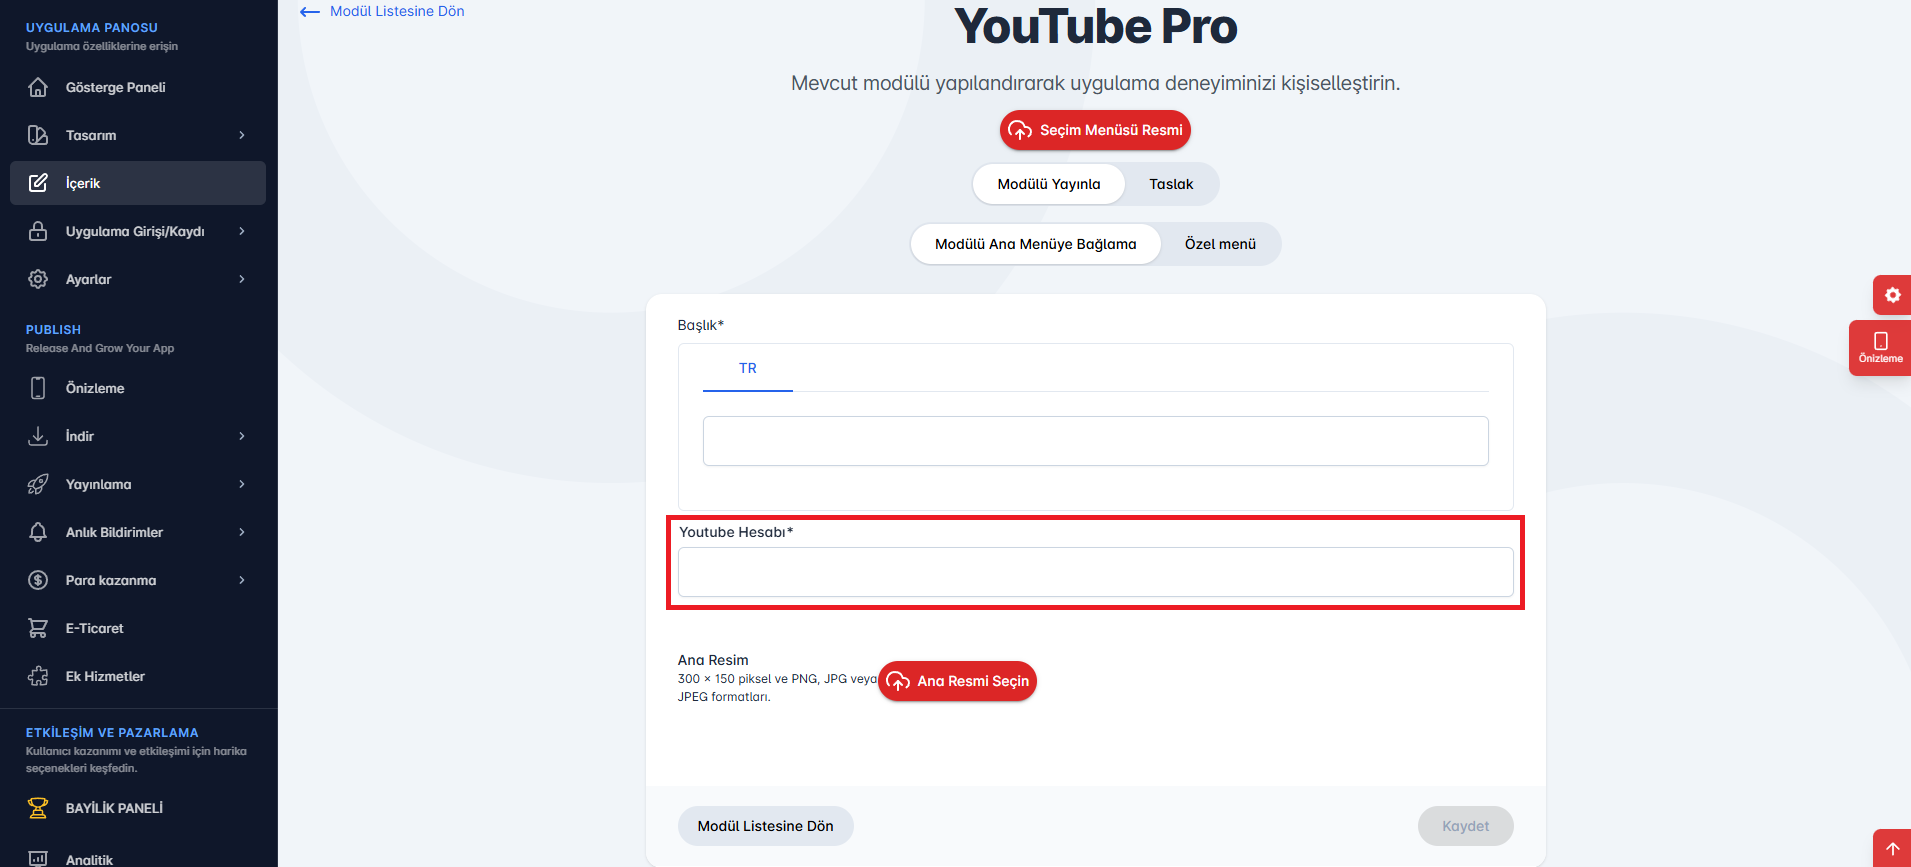The height and width of the screenshot is (867, 1911).
Task: Open the Ek Hizmetler menu item
Action: pos(138,676)
